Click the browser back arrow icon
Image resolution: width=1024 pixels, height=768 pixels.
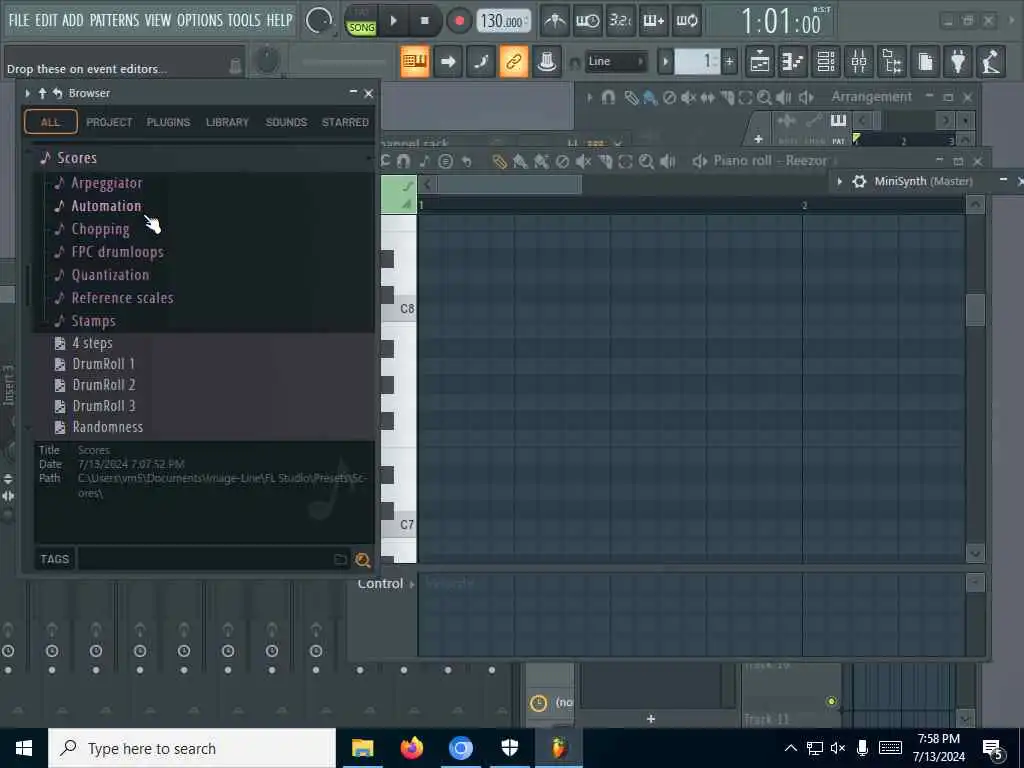tap(57, 93)
